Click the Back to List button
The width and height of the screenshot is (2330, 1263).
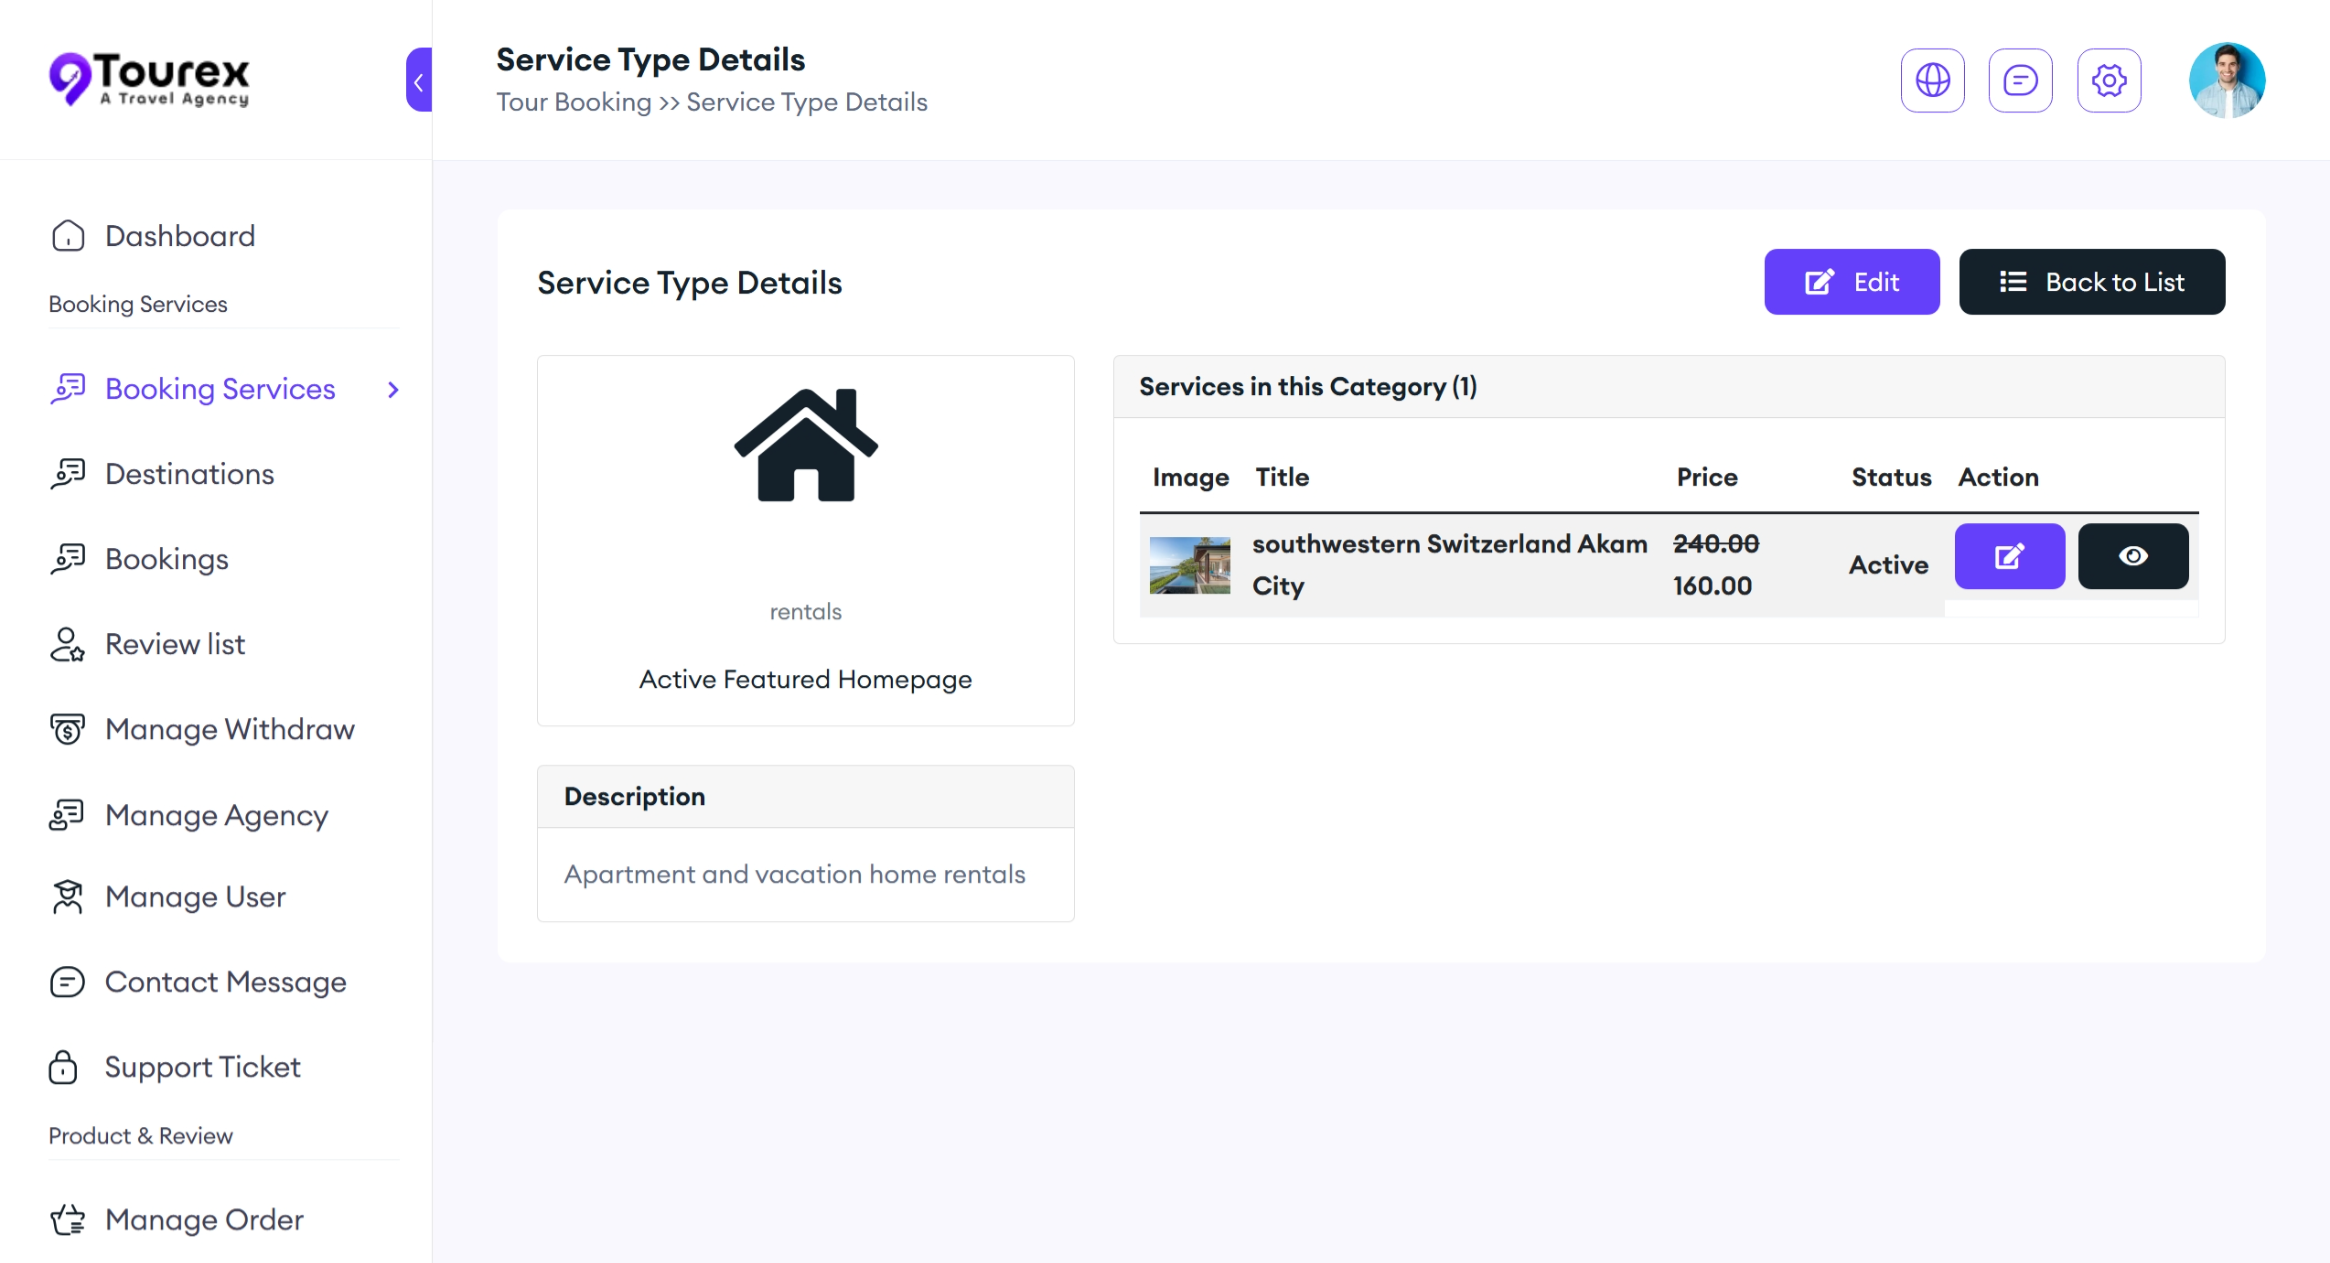pos(2091,282)
